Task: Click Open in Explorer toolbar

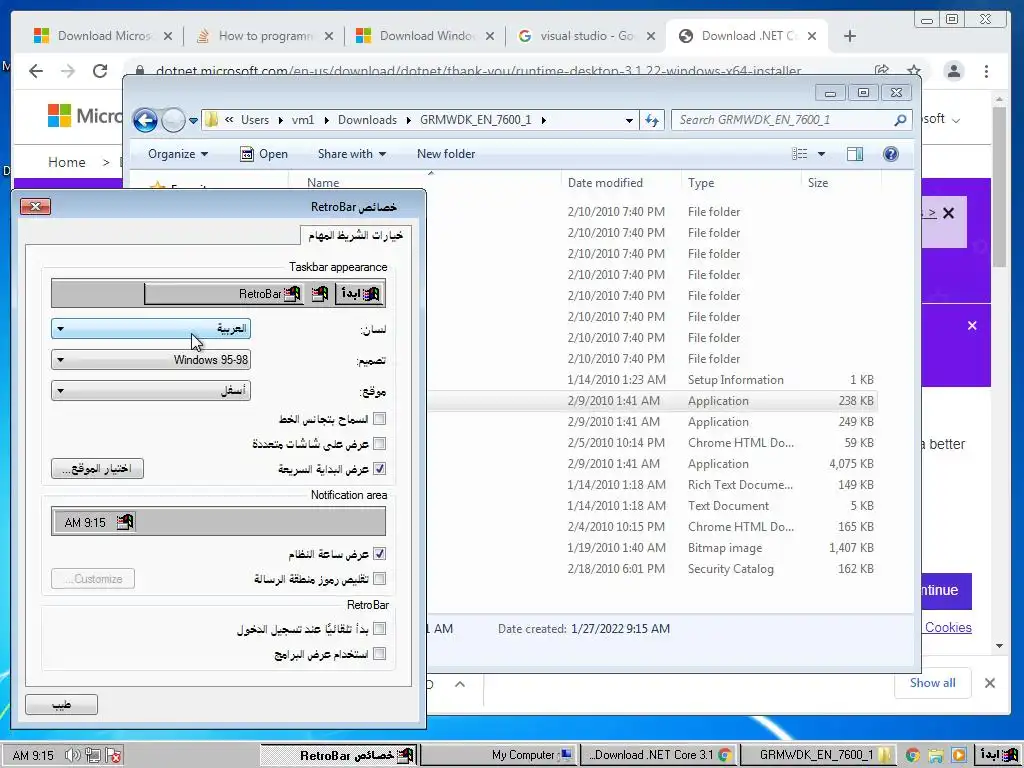Action: 264,154
